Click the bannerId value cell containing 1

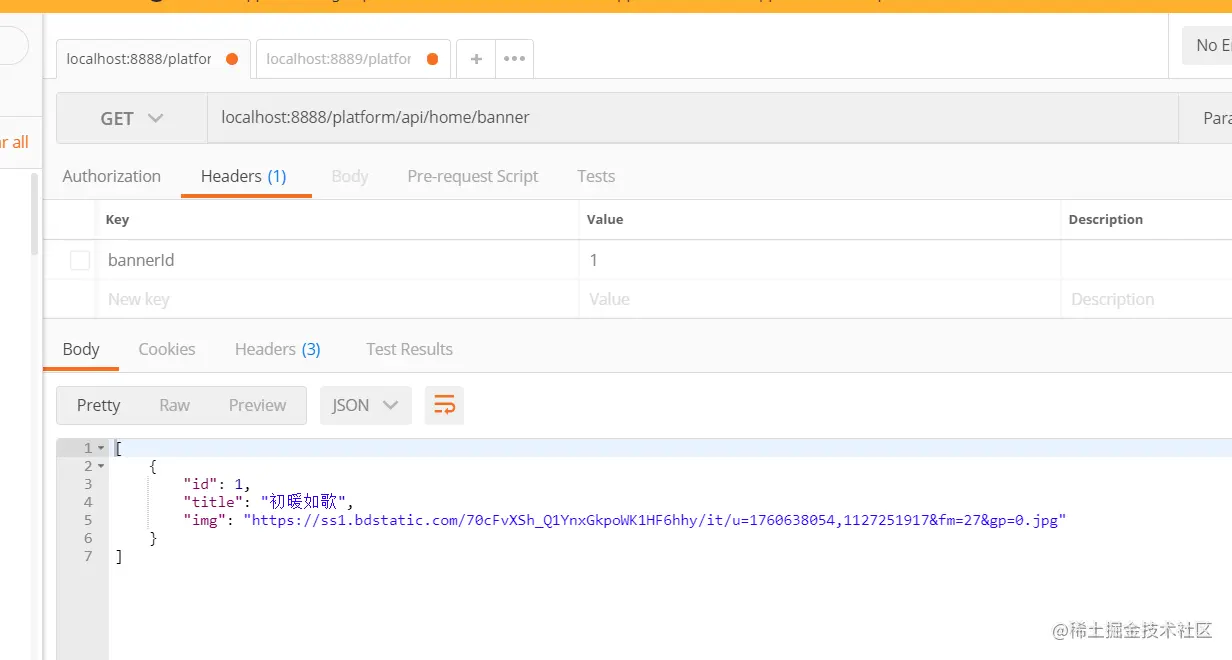click(x=819, y=260)
